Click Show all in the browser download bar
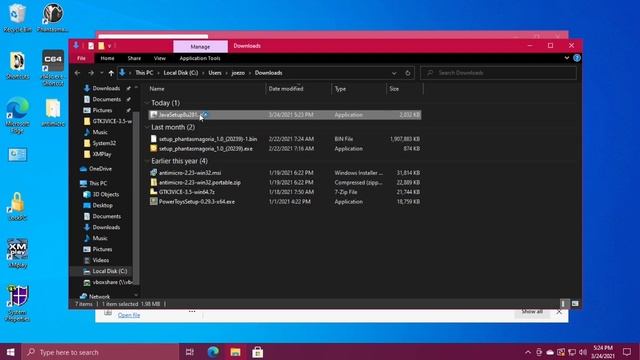The image size is (640, 360). pos(532,311)
